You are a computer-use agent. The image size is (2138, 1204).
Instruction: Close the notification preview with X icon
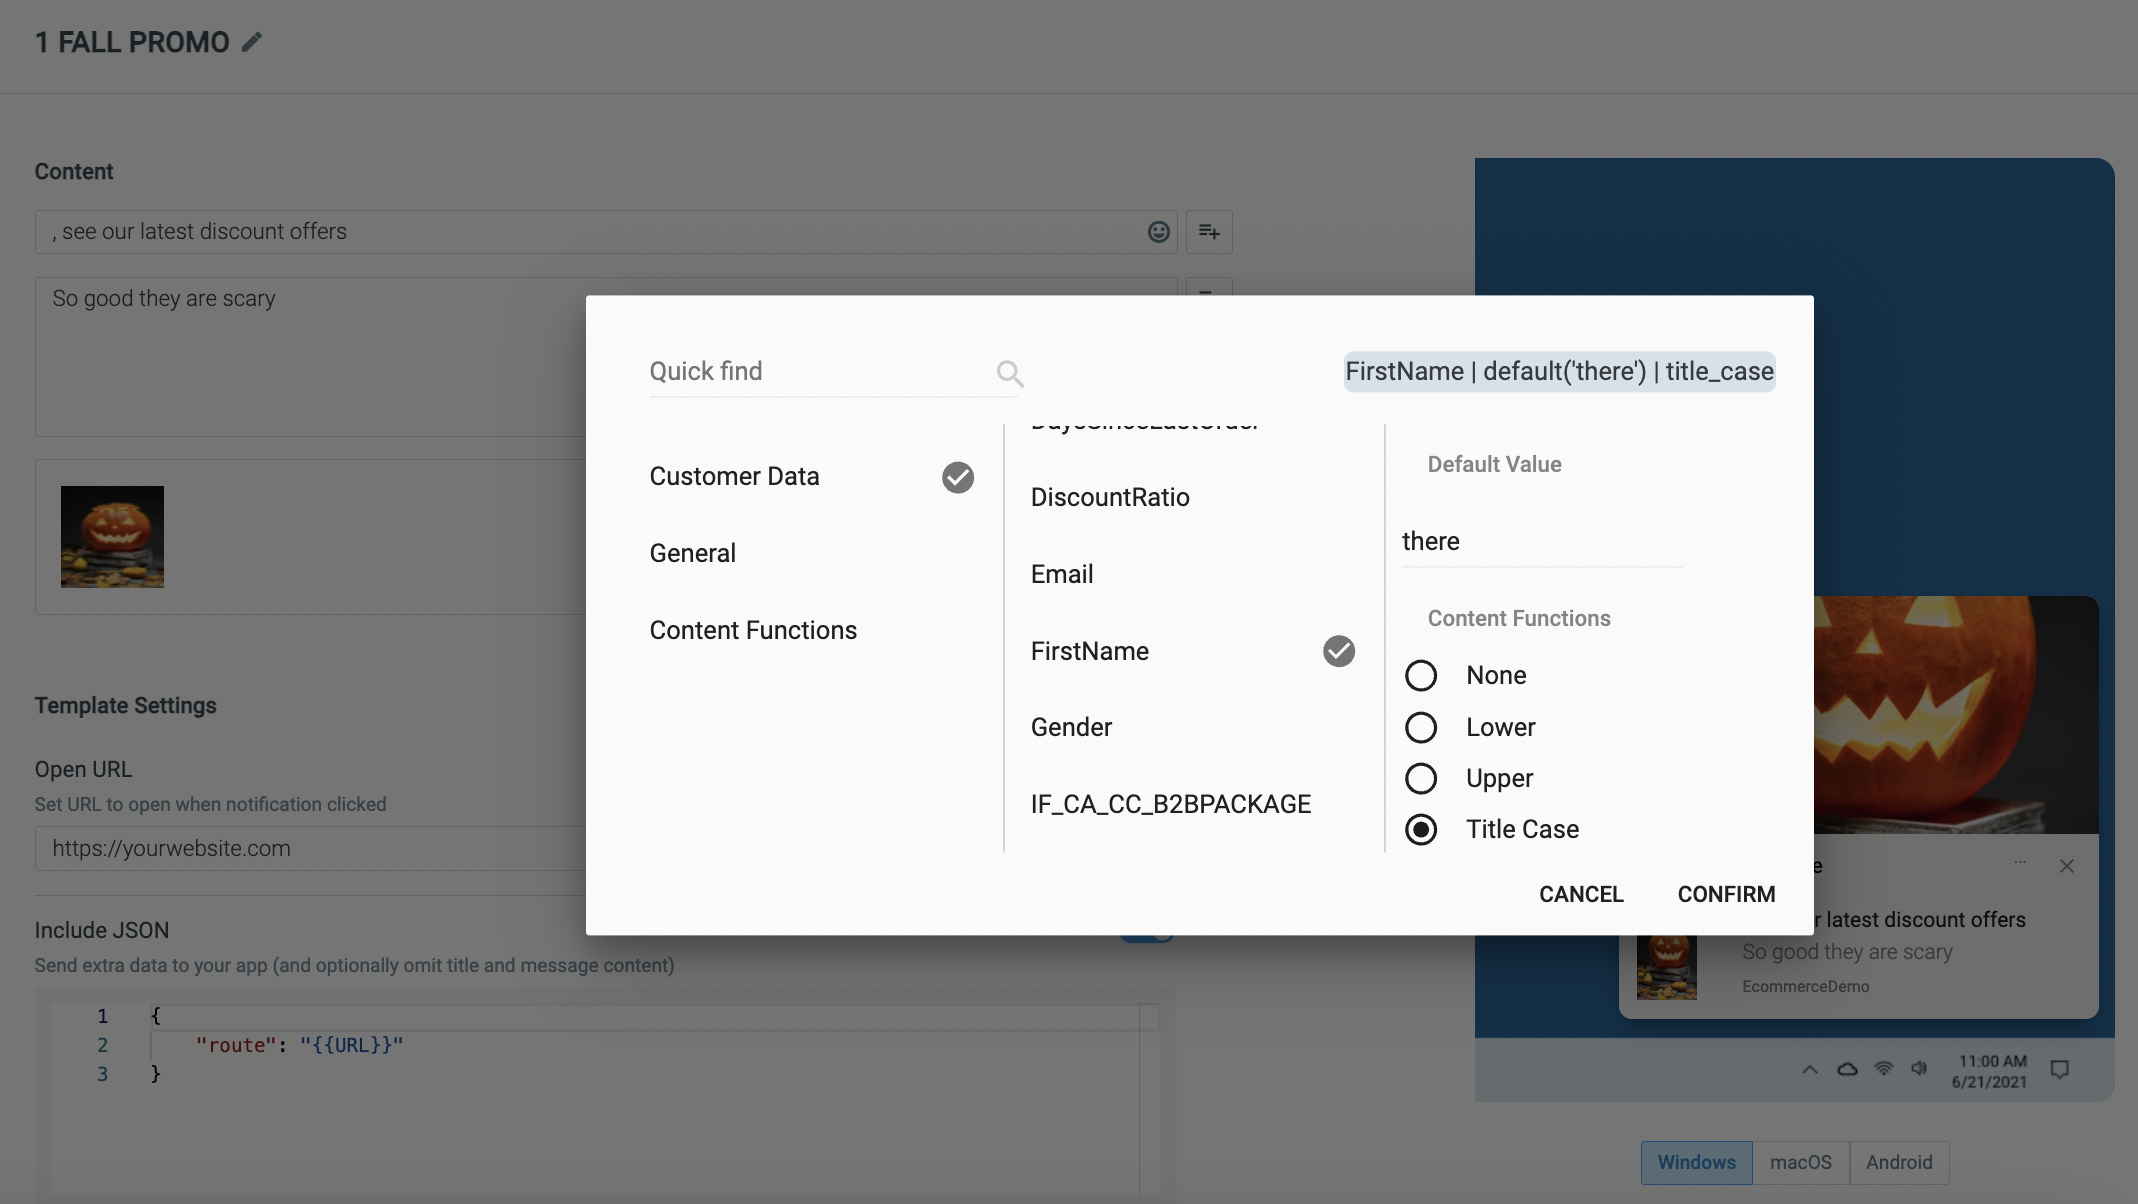pyautogui.click(x=2067, y=866)
